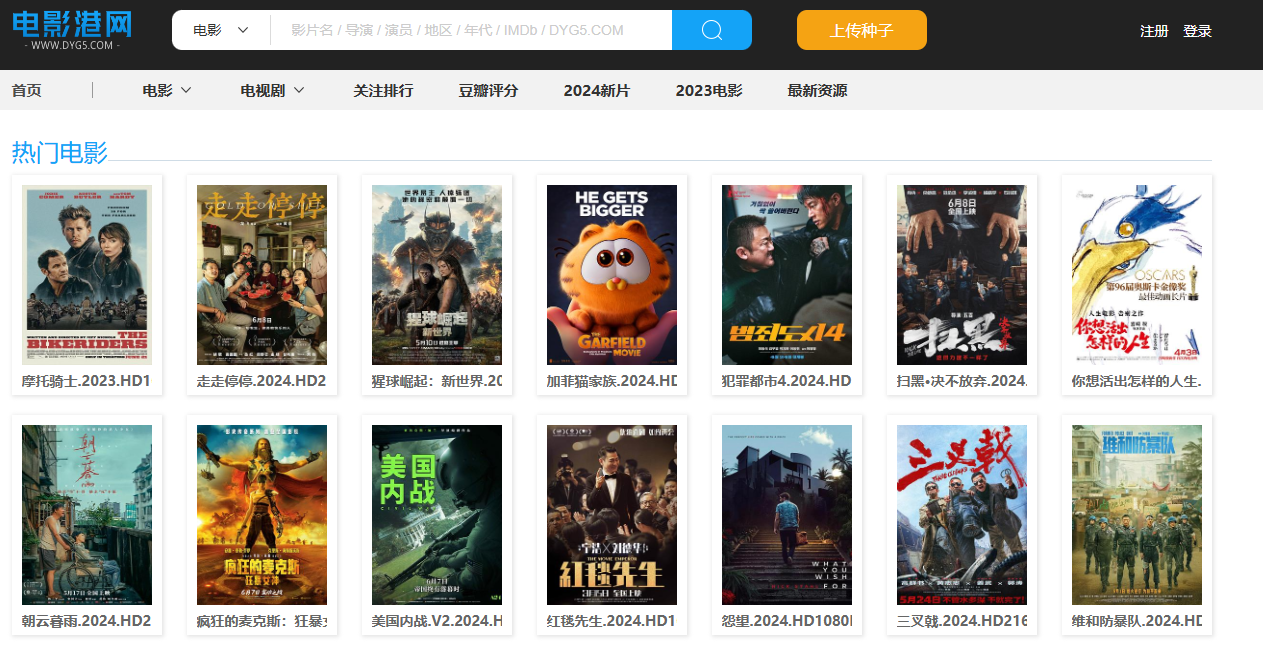The height and width of the screenshot is (655, 1263).
Task: Open 朝云暮雨 movie poster
Action: pyautogui.click(x=87, y=515)
